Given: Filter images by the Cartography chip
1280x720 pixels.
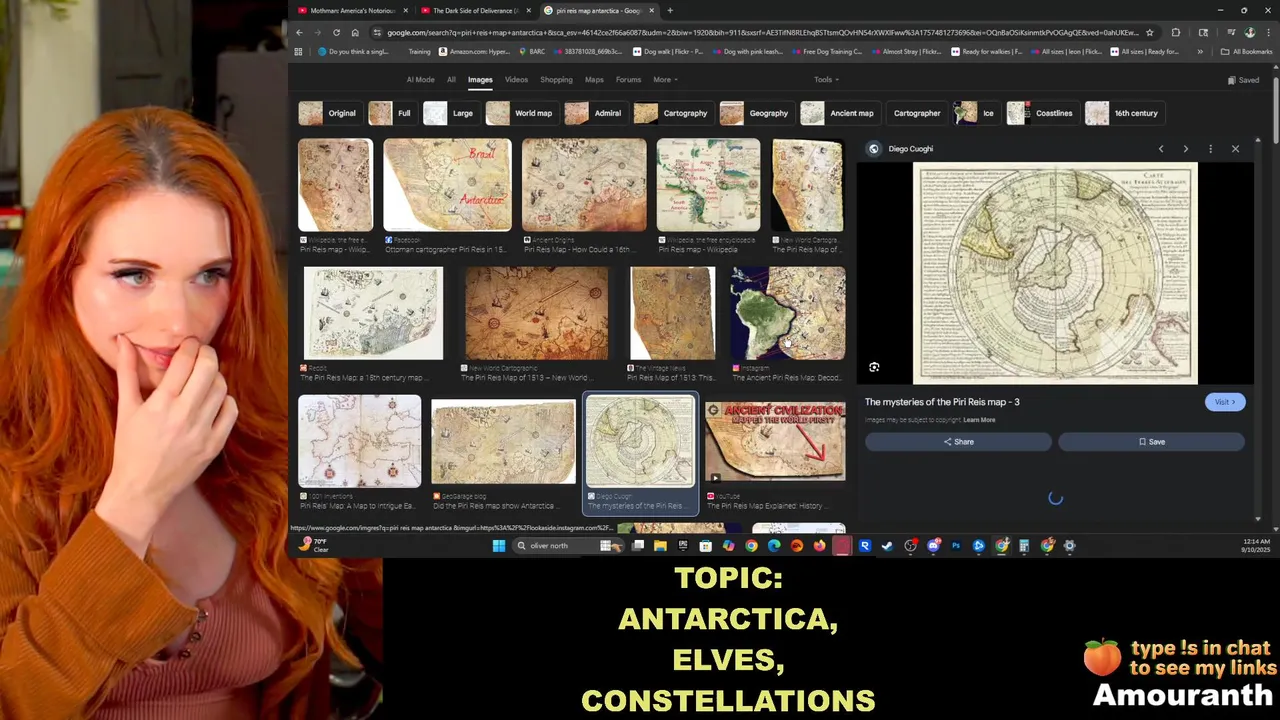Looking at the screenshot, I should tap(672, 113).
